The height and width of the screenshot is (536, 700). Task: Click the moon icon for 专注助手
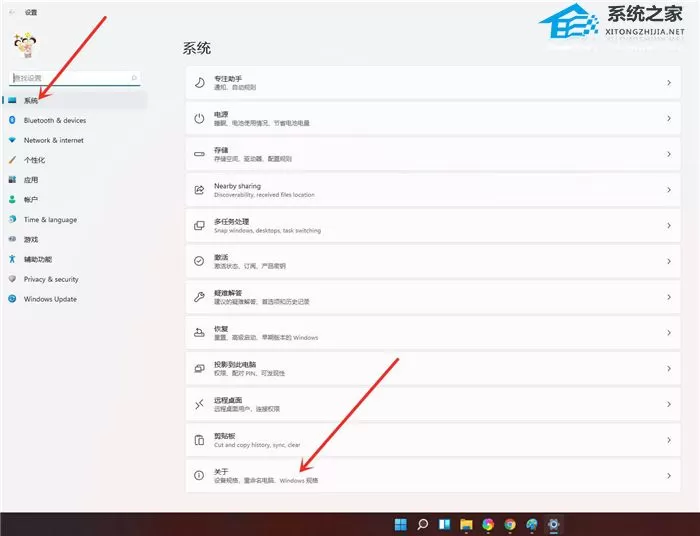coord(200,83)
